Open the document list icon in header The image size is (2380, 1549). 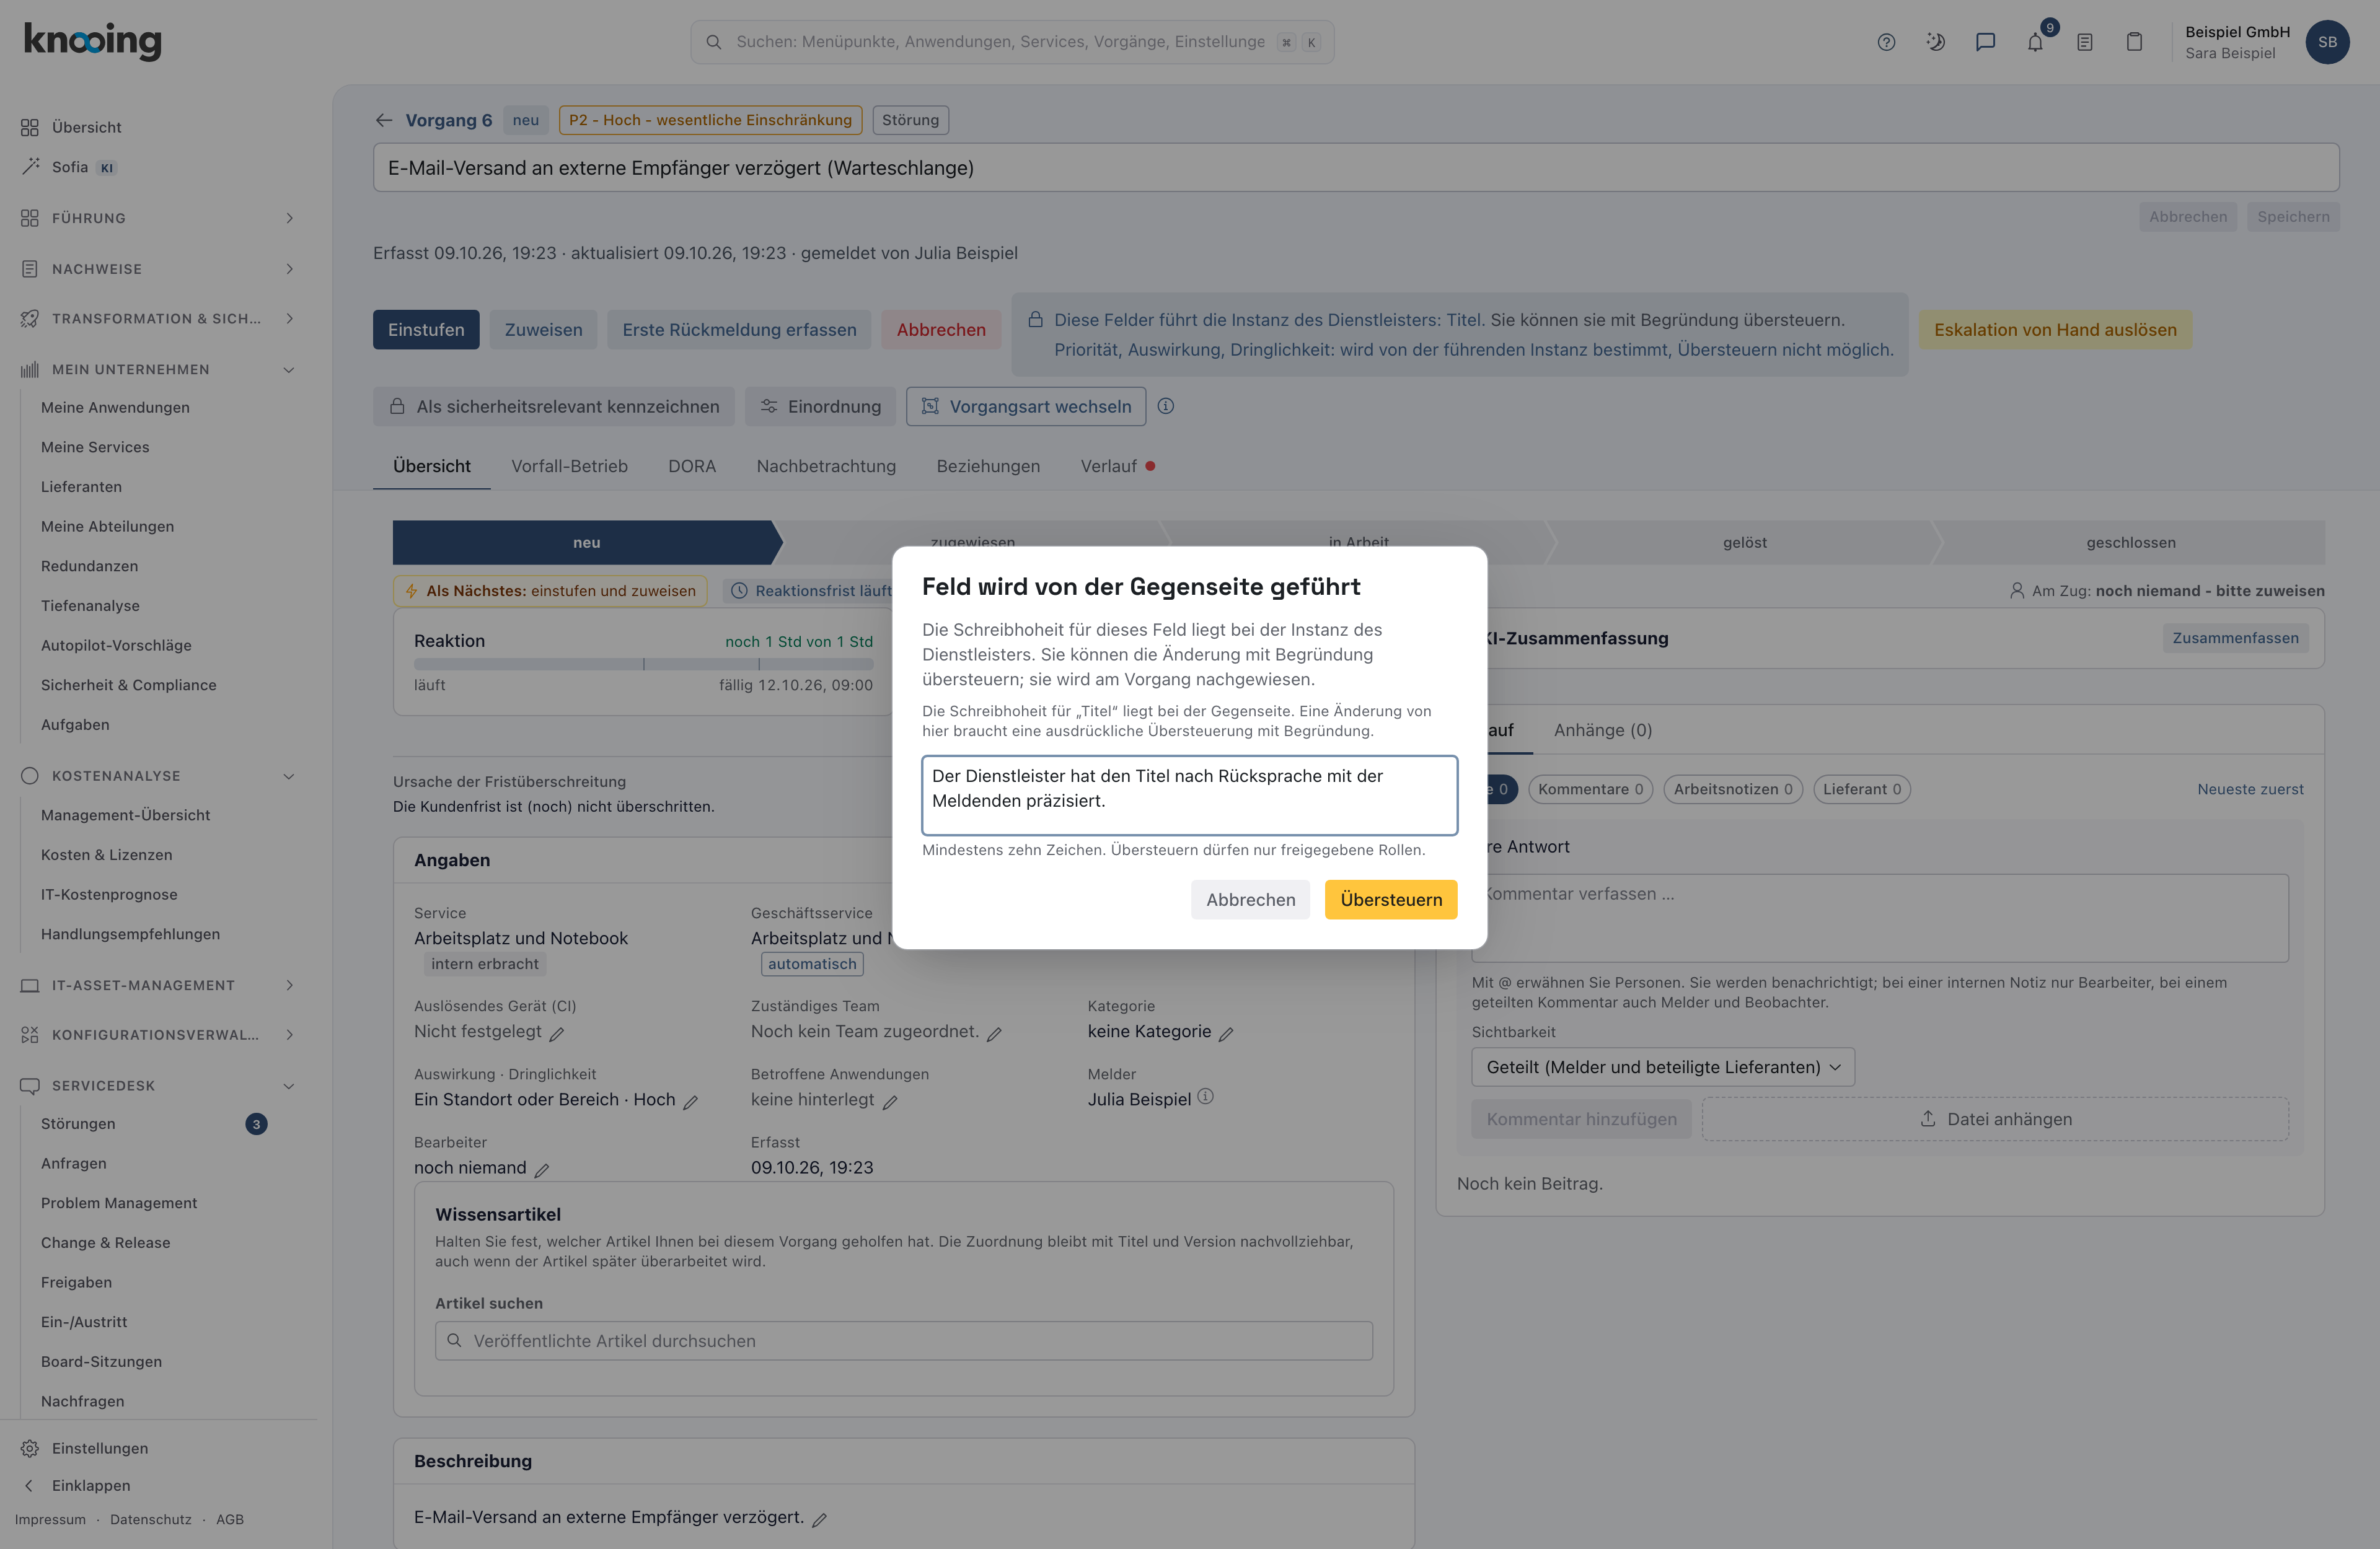[2085, 42]
